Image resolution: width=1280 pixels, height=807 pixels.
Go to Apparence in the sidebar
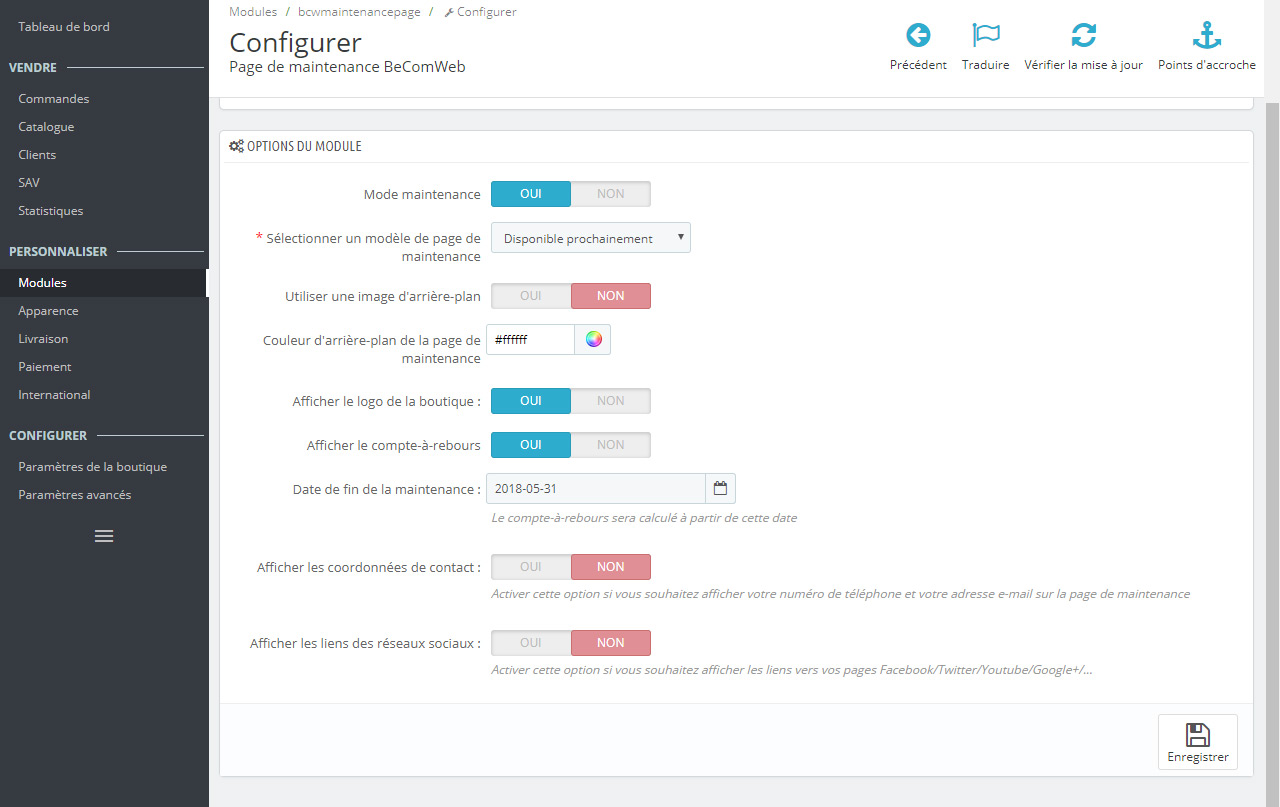click(48, 311)
